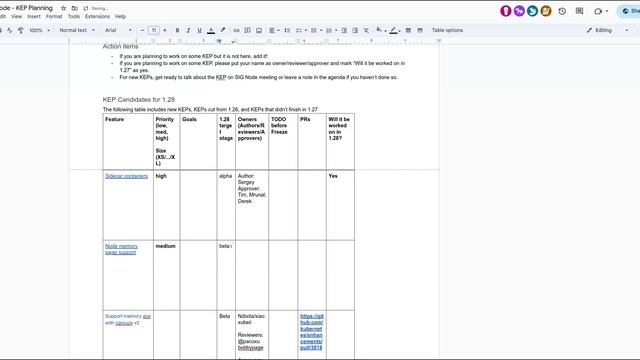Click the orange collaborator avatar
Screen dimensions: 640x360
(546, 11)
